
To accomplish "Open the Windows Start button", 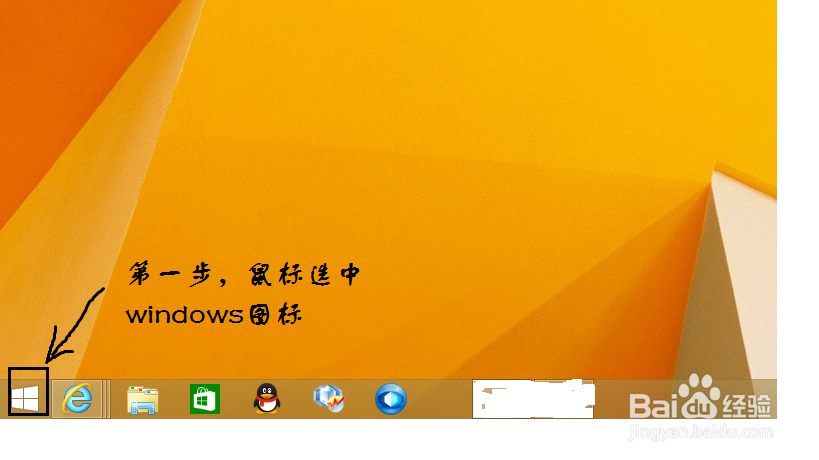I will [x=25, y=398].
